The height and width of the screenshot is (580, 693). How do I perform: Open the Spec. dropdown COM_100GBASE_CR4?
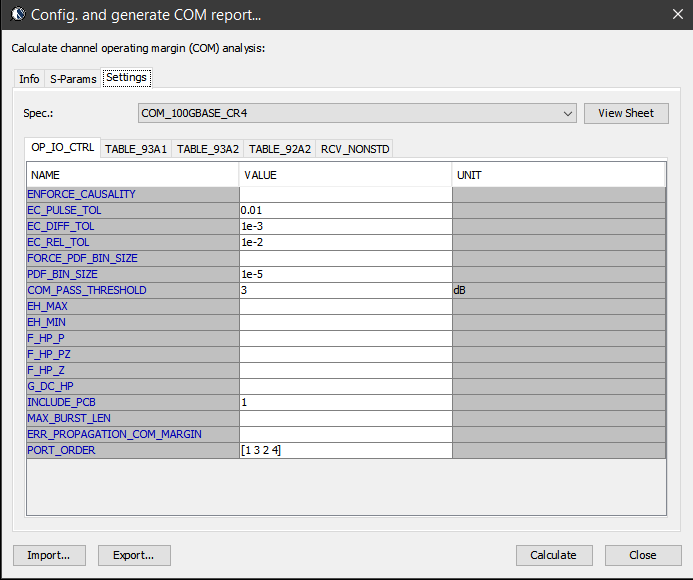357,113
